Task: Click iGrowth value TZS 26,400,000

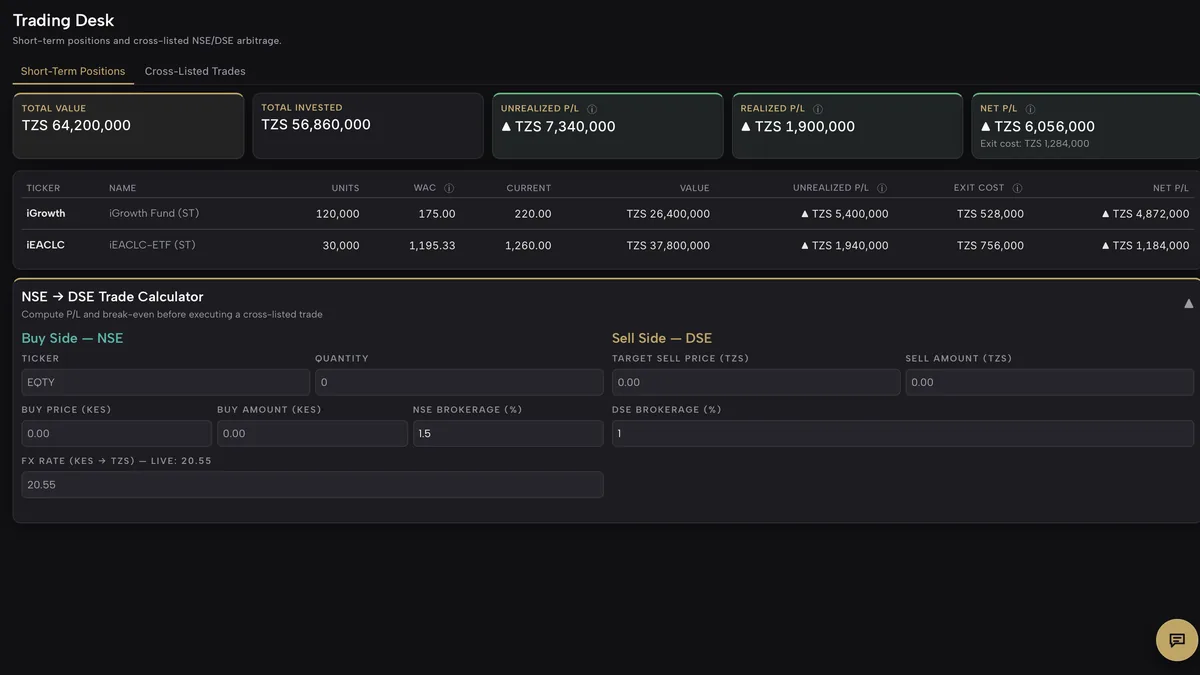Action: (668, 214)
